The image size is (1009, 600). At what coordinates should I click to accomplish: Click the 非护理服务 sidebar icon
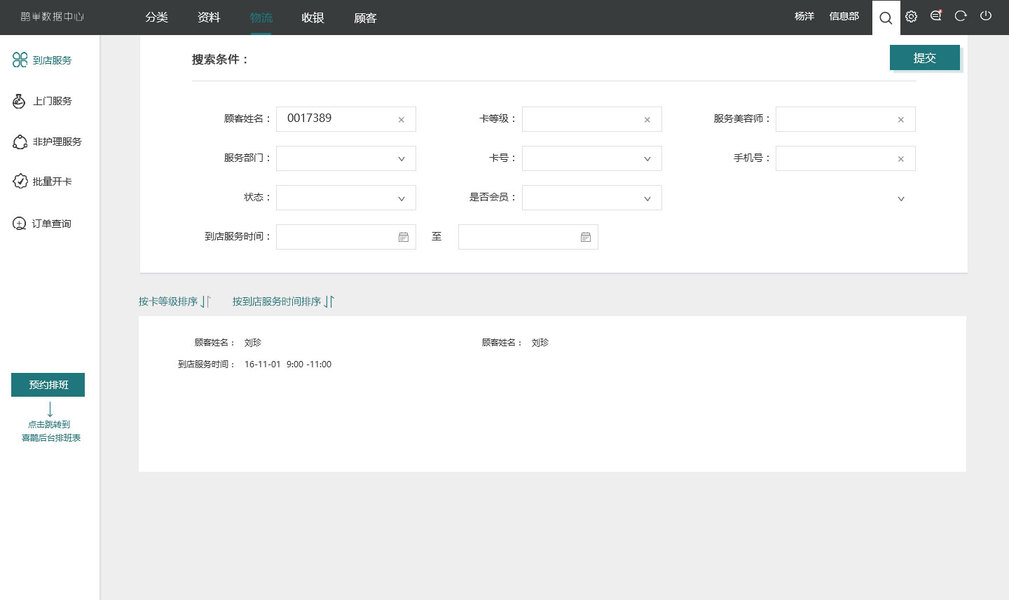pyautogui.click(x=20, y=142)
